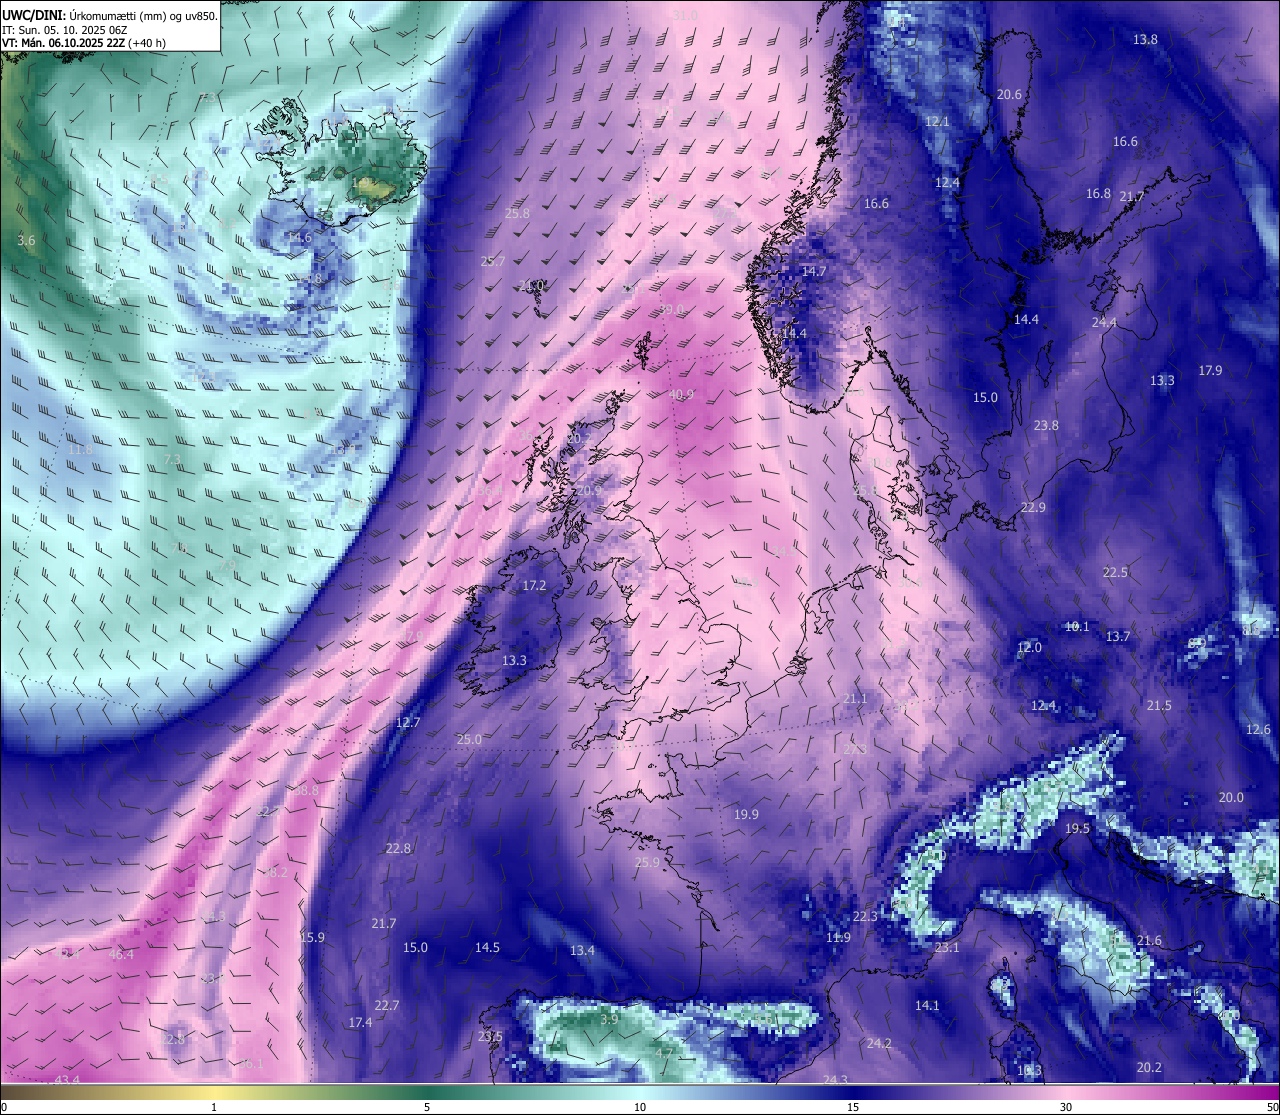Click the 21.6 value over Italy
This screenshot has width=1280, height=1115.
pos(1149,940)
